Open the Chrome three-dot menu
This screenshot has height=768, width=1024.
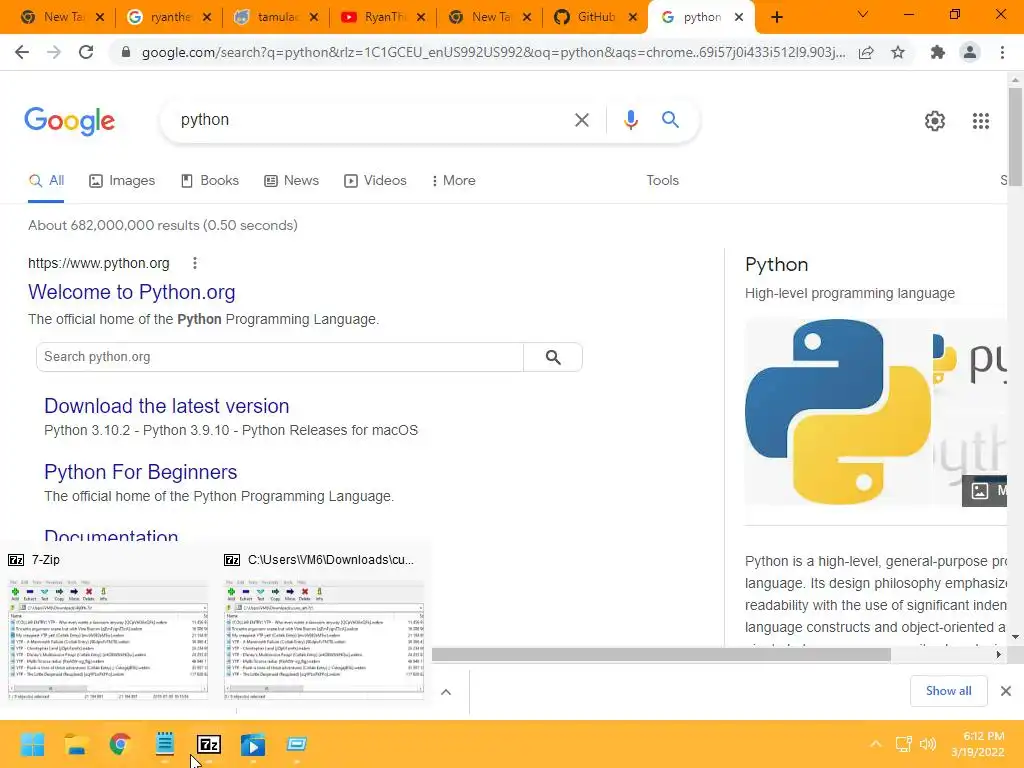(x=1002, y=52)
